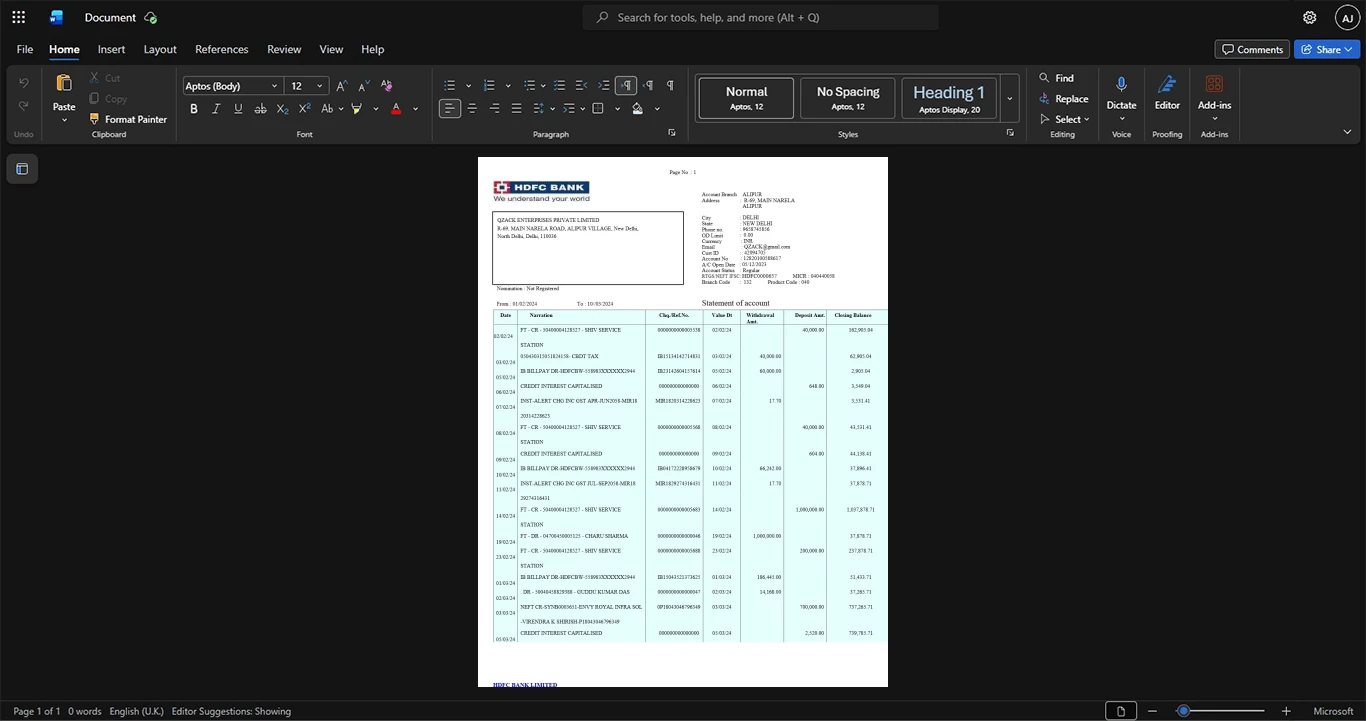Toggle subscript formatting
This screenshot has height=721, width=1366.
point(282,108)
